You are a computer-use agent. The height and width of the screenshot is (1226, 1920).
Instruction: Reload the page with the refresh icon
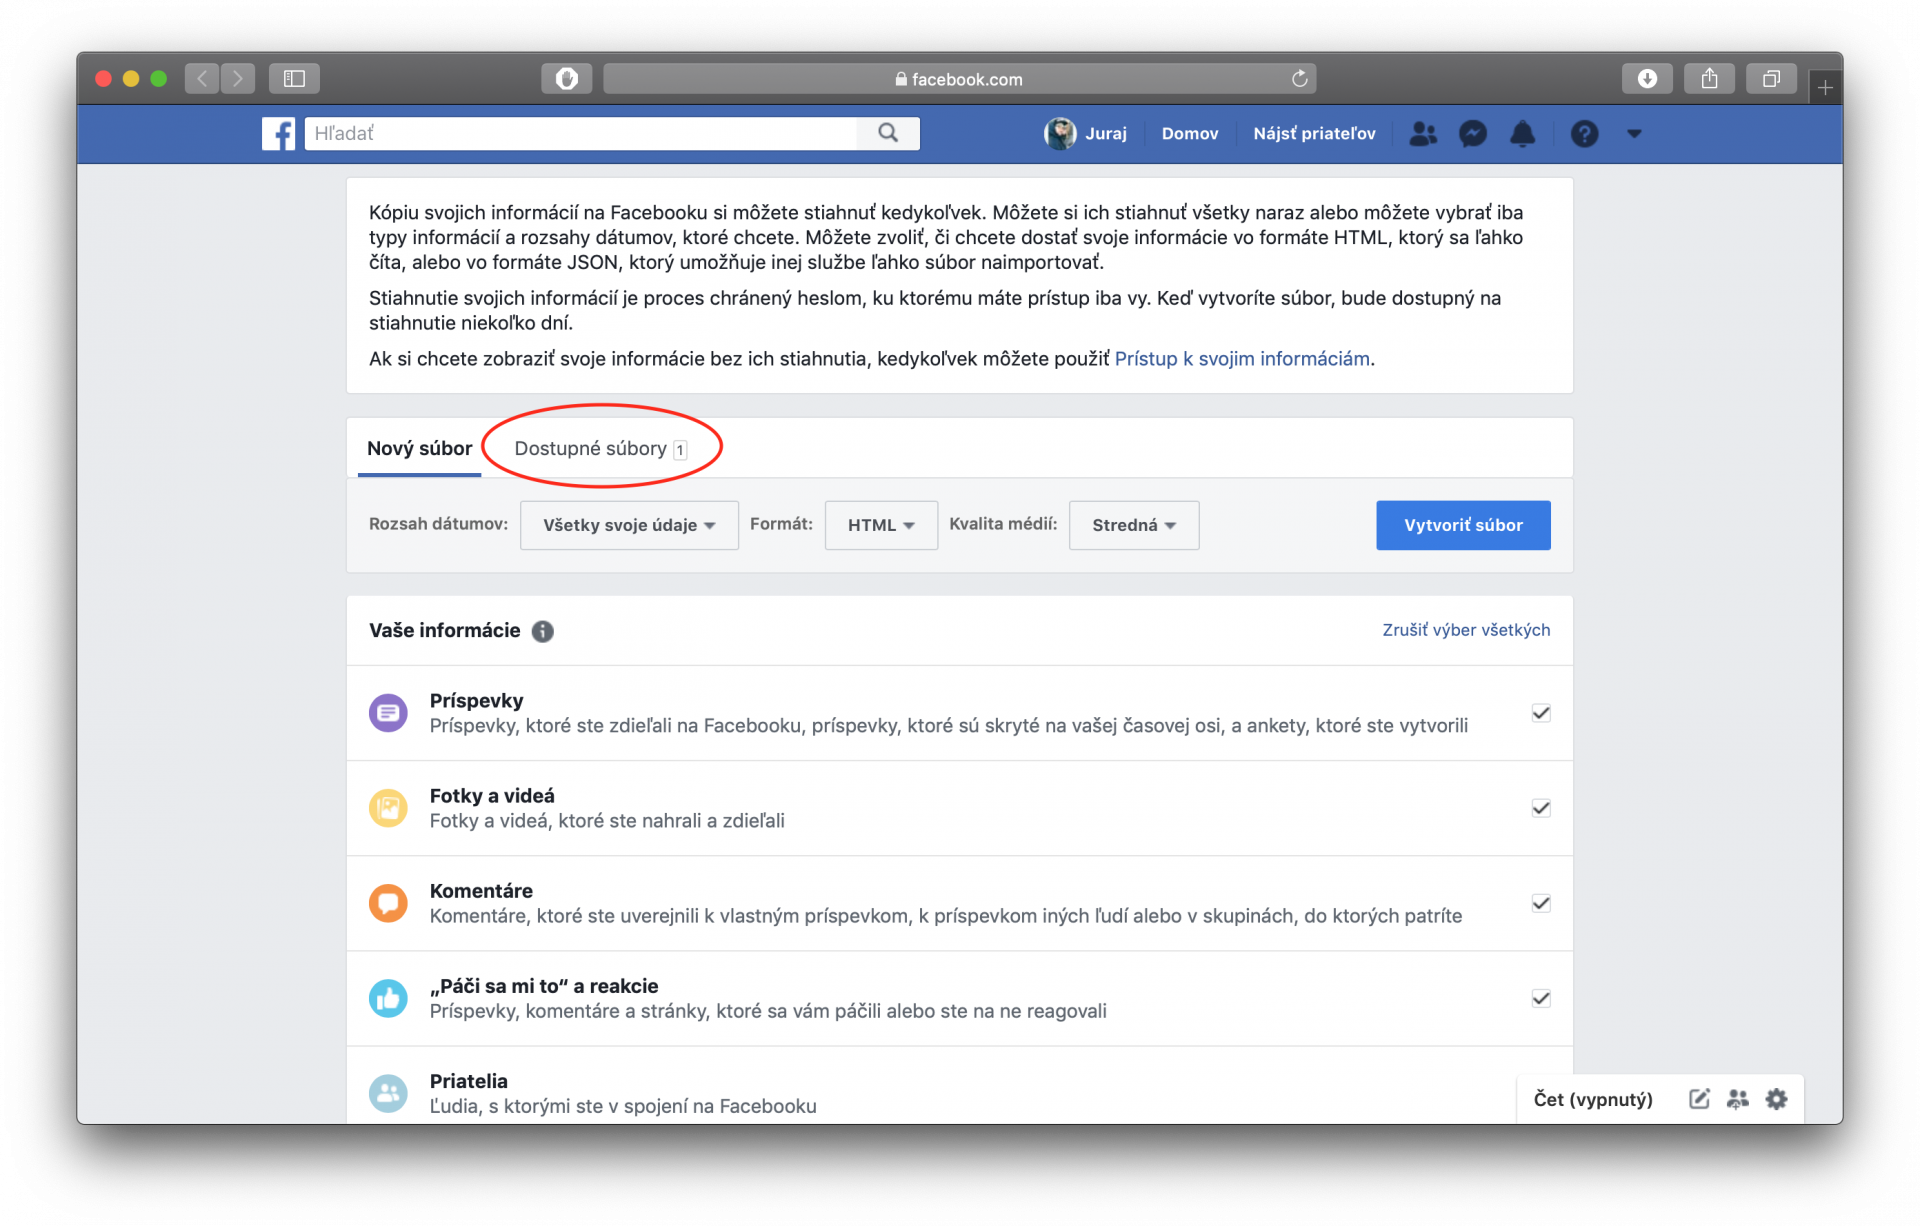[1299, 78]
